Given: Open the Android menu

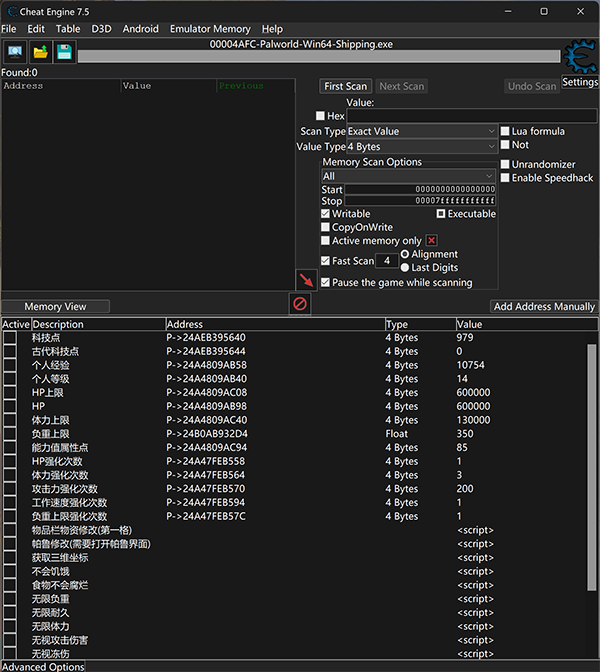Looking at the screenshot, I should (141, 29).
